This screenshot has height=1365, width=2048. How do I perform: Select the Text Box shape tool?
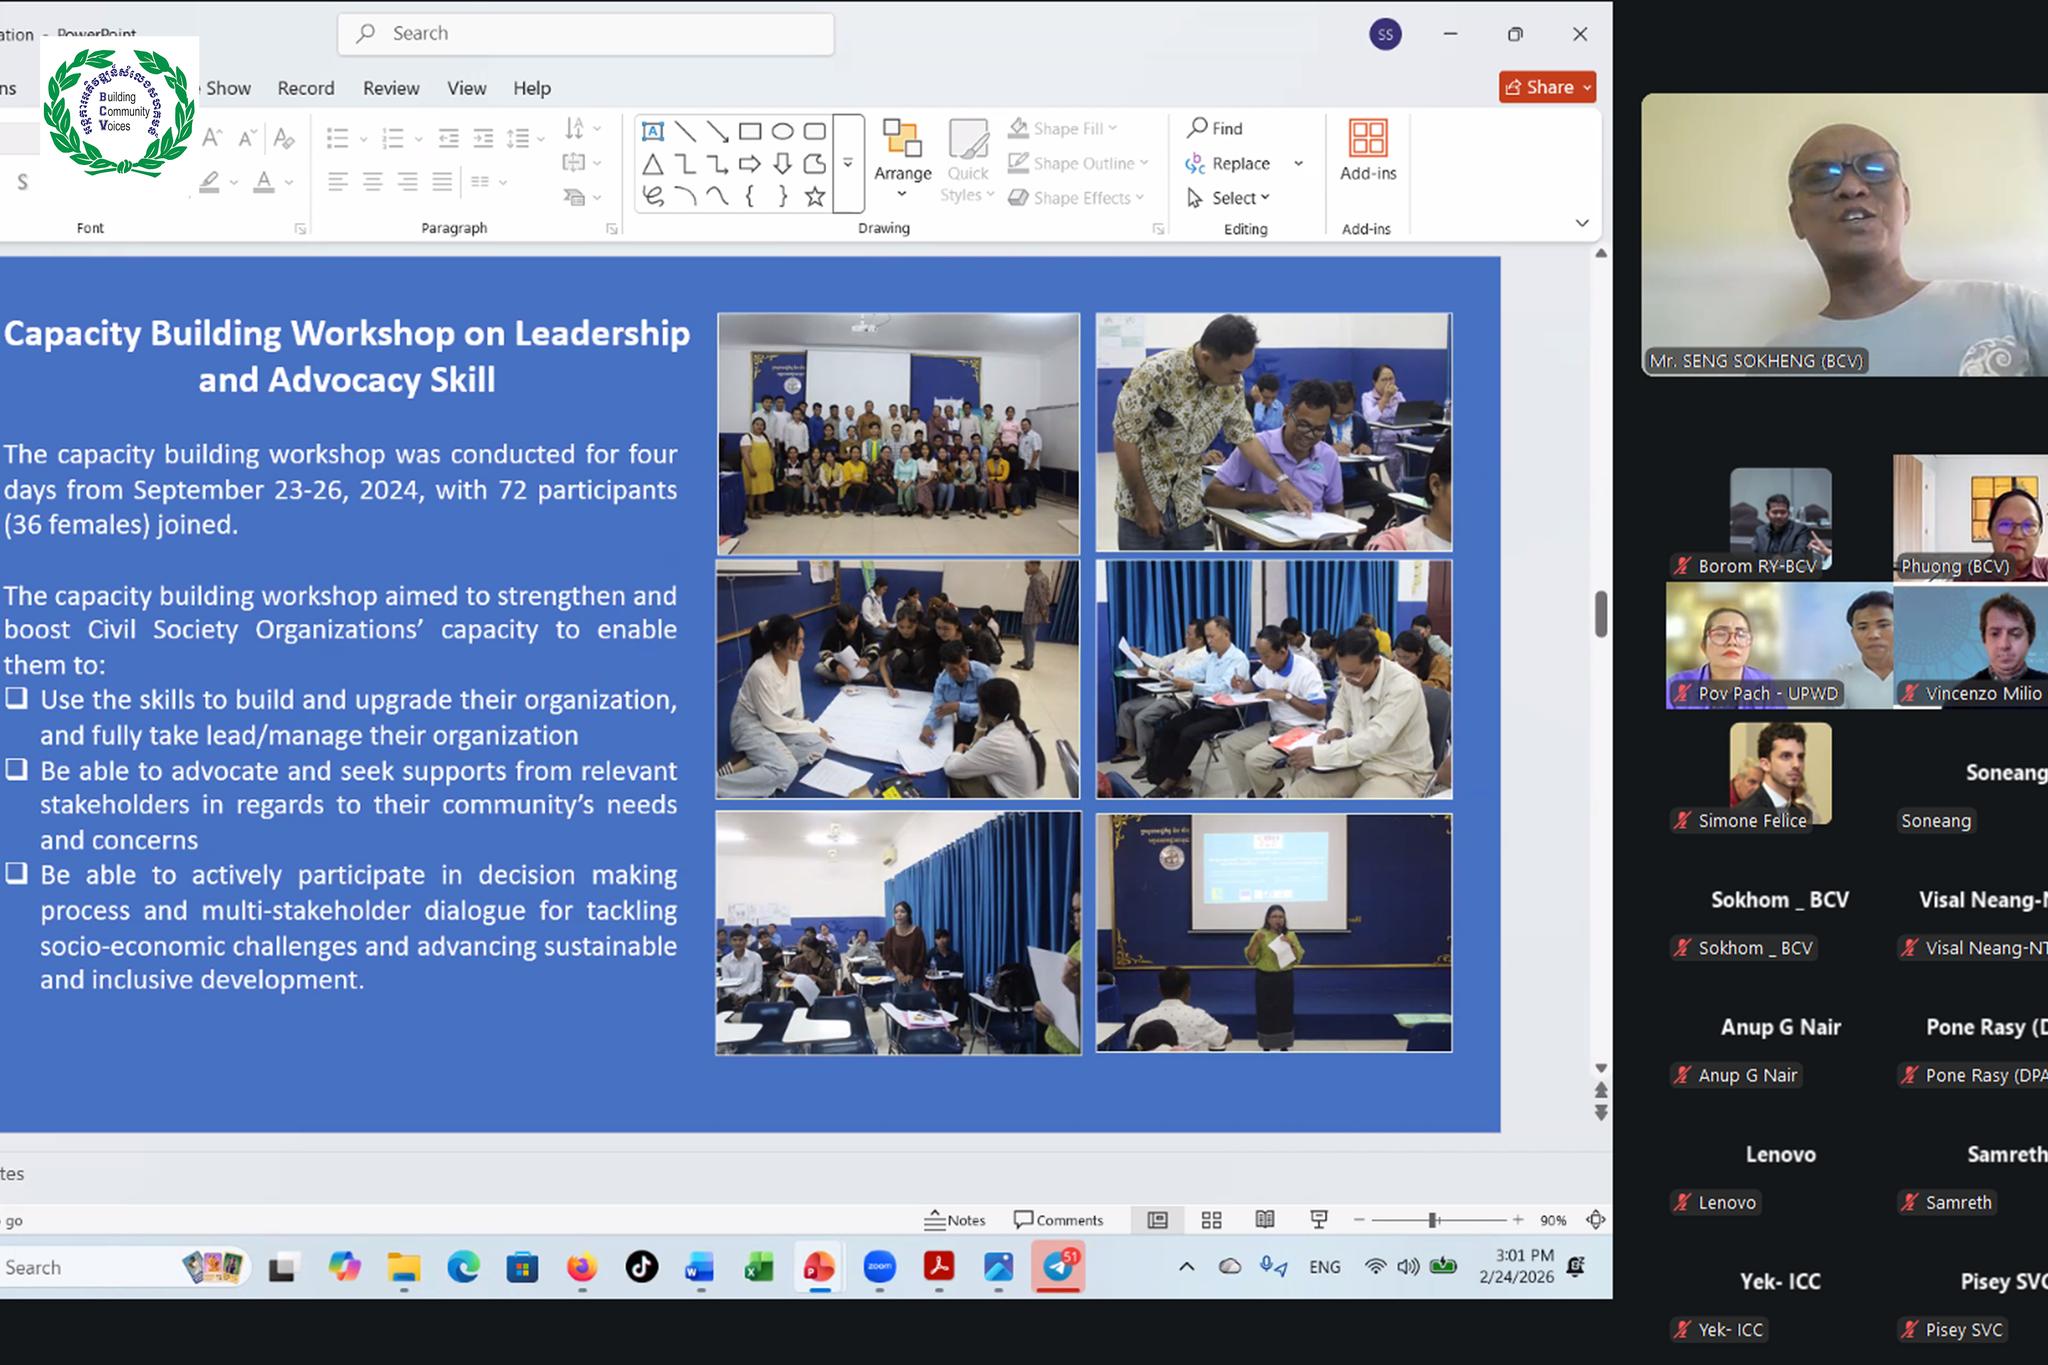(652, 132)
